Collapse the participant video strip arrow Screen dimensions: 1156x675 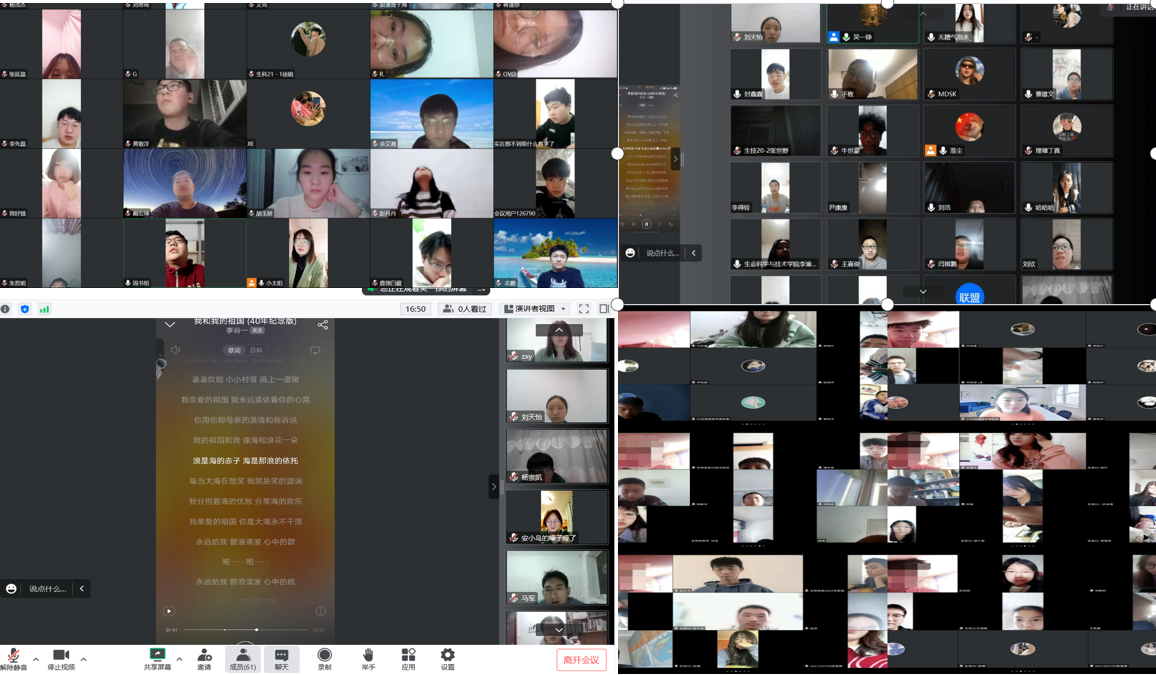coord(493,487)
